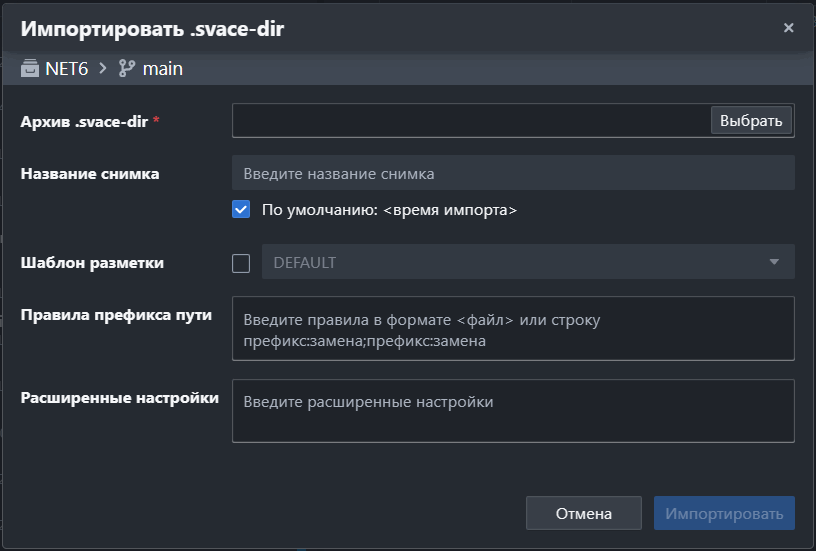The height and width of the screenshot is (551, 816).
Task: Click the blue Импортировать button
Action: point(724,513)
